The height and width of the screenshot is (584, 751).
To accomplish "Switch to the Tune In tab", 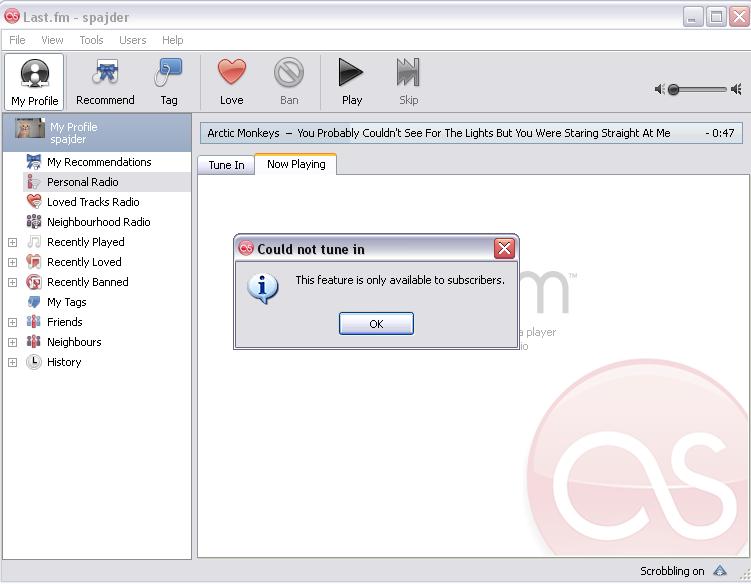I will point(226,165).
